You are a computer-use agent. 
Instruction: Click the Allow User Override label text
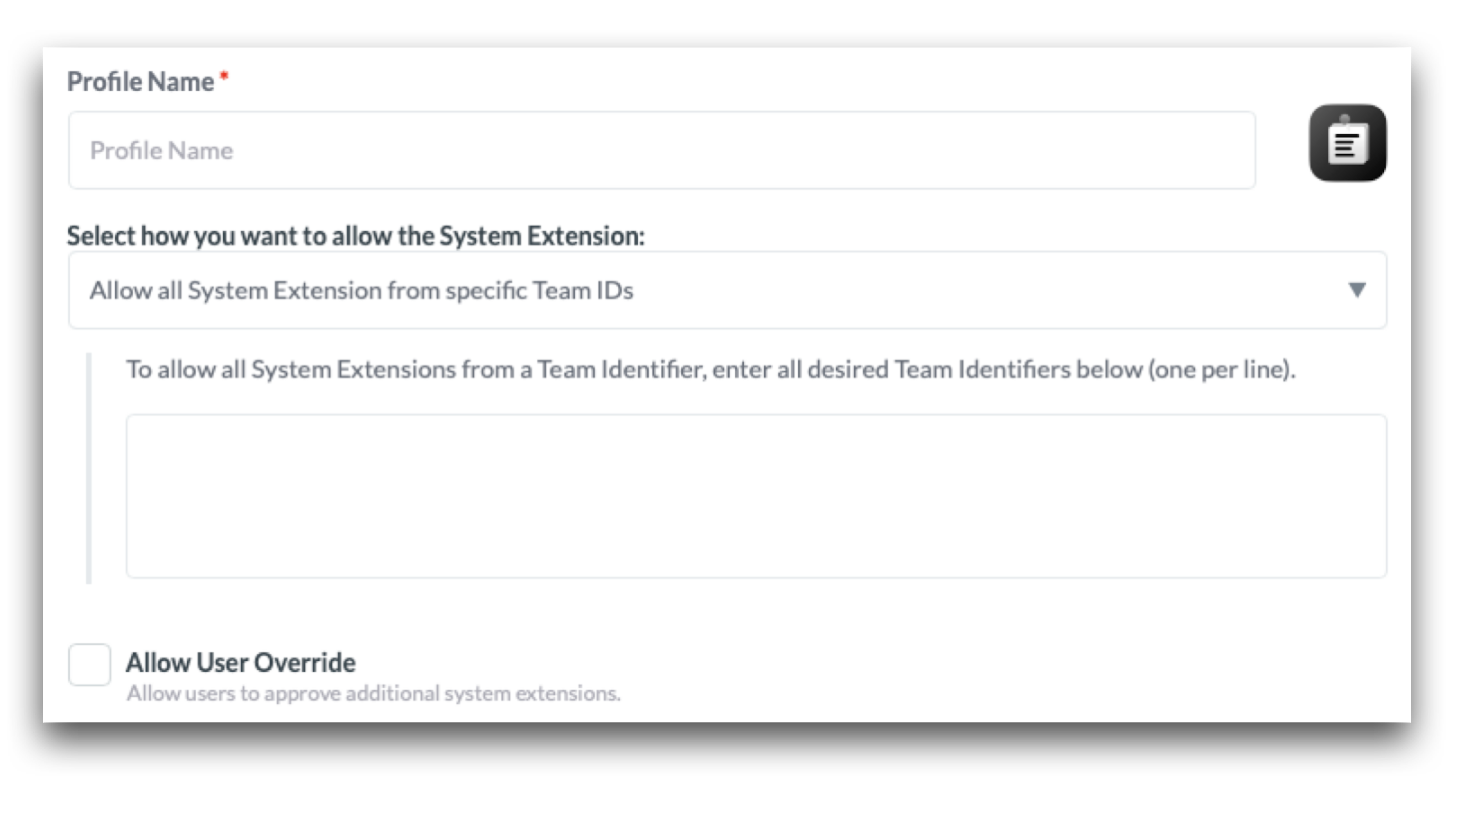(x=240, y=662)
